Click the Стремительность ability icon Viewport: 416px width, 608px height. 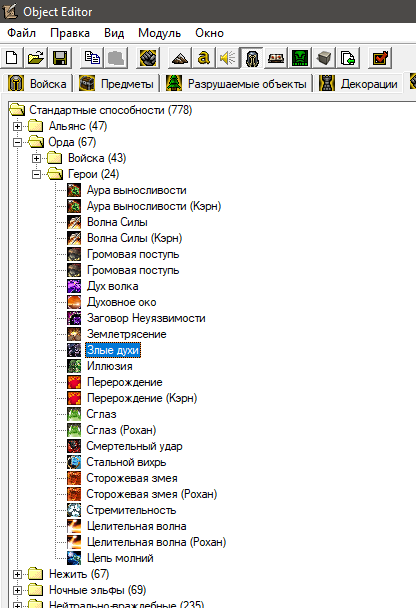coord(74,510)
